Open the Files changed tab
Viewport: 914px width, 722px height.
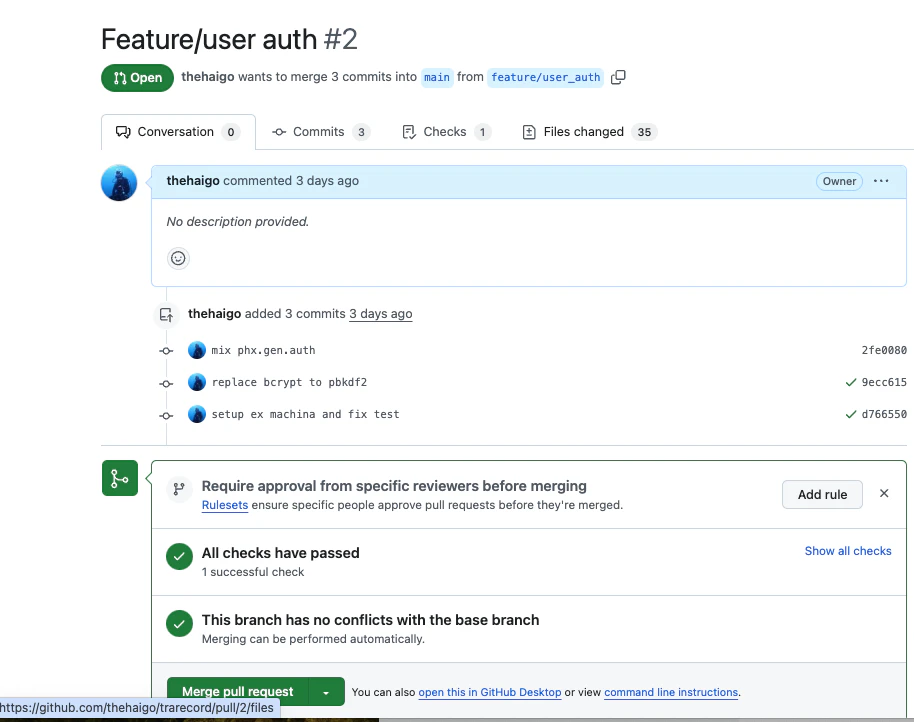(x=590, y=132)
